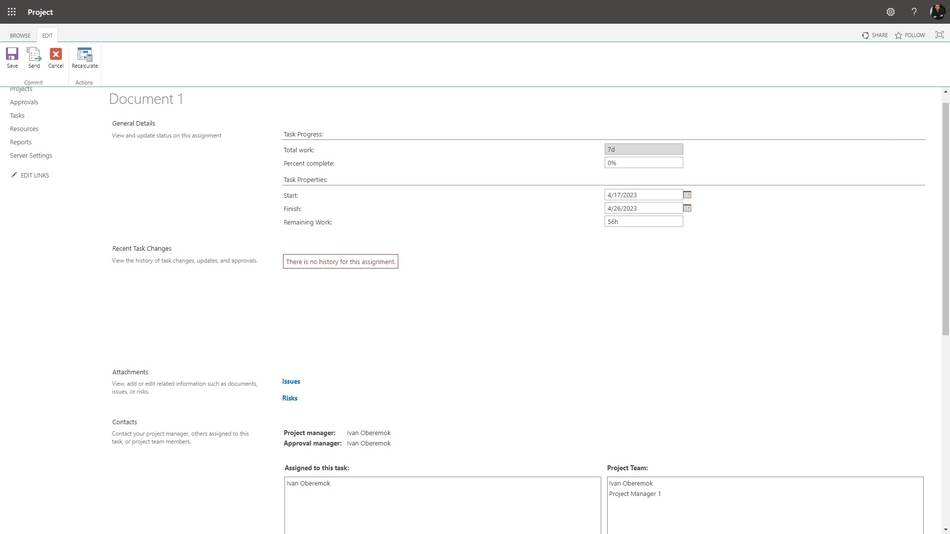Click the page vertical scrollbar thumb

(945, 218)
